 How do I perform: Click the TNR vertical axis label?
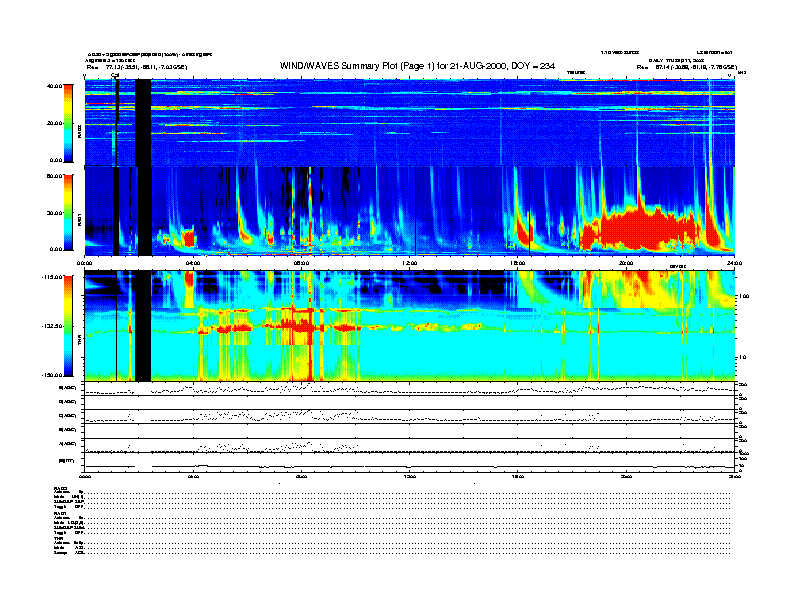(79, 341)
